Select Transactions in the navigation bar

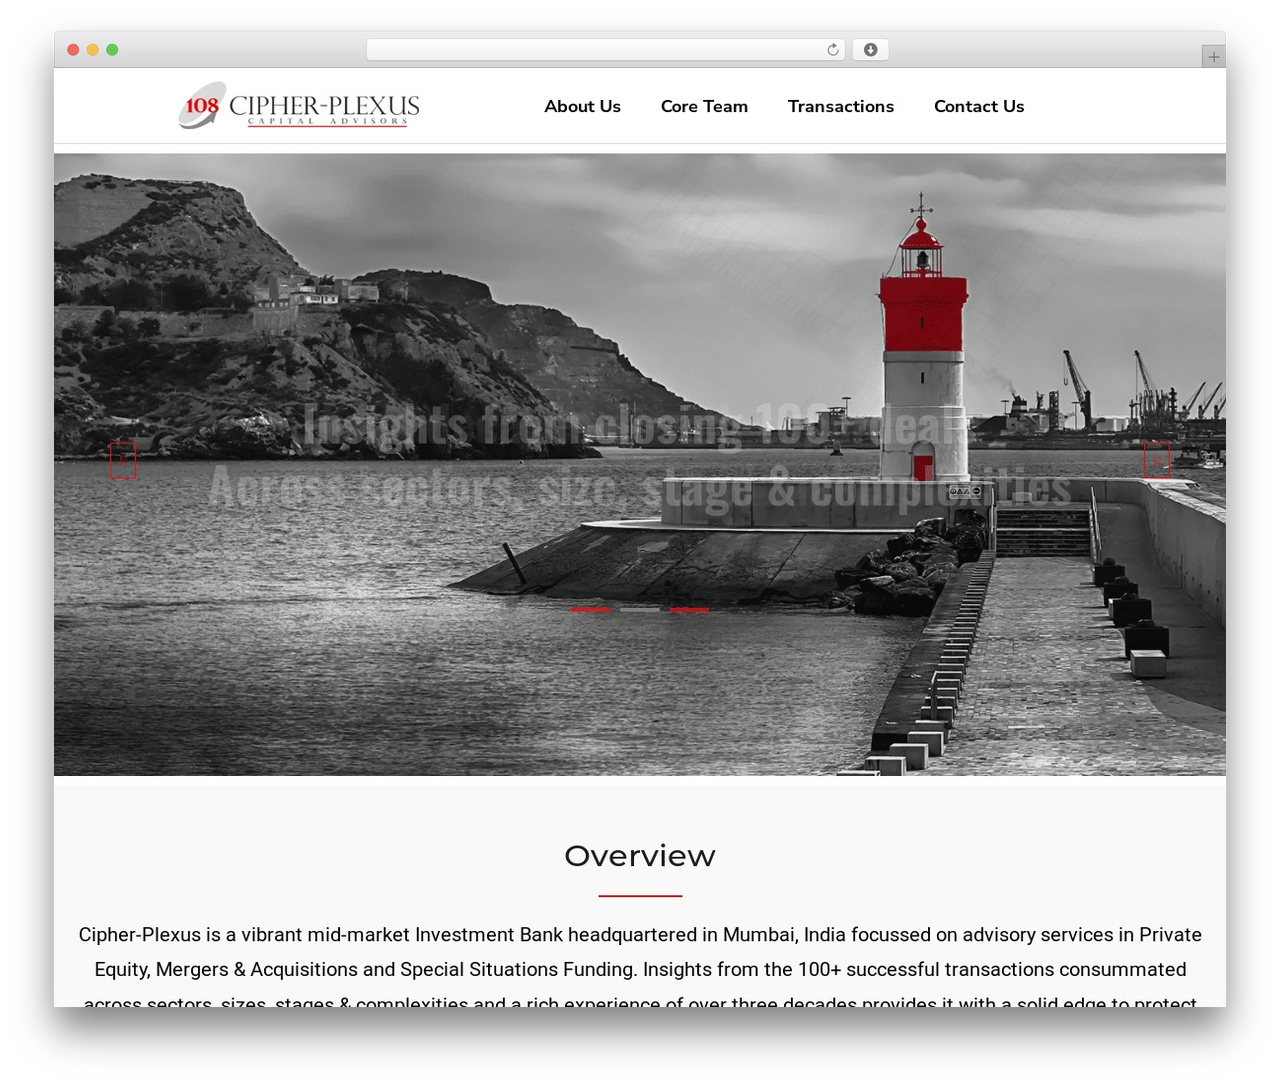(841, 106)
